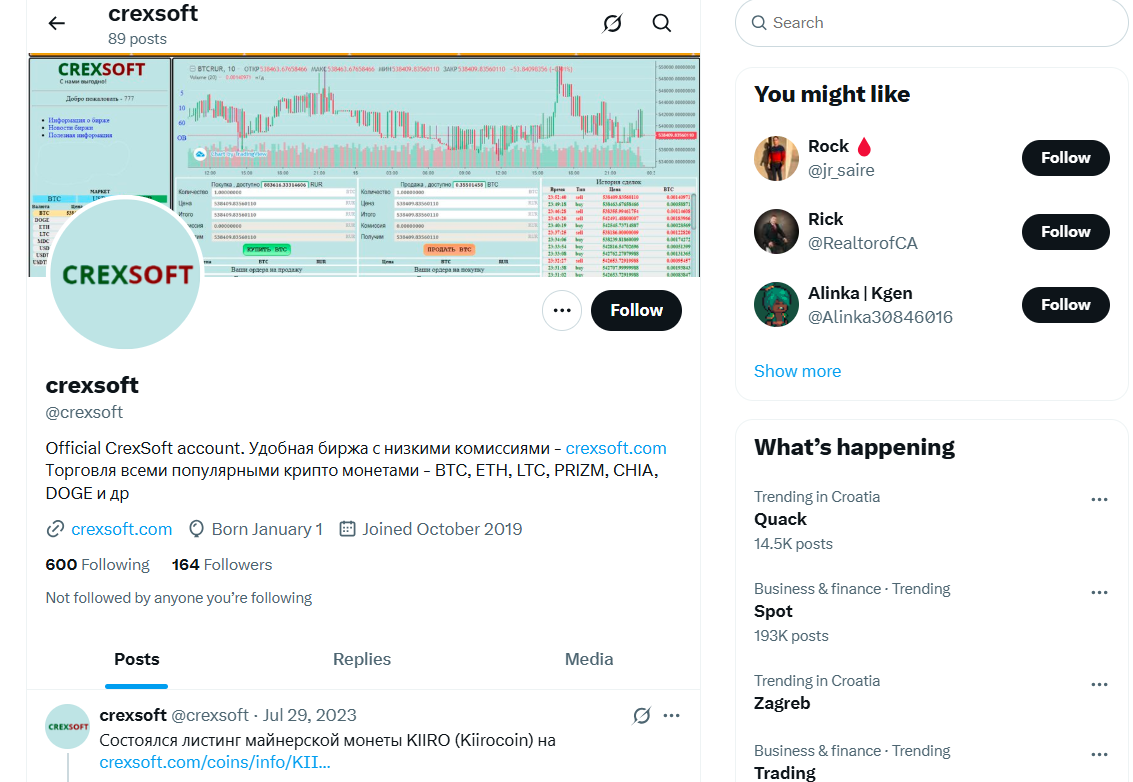Viewport: 1133px width, 782px height.
Task: Open Rock's profile avatar
Action: pos(776,158)
